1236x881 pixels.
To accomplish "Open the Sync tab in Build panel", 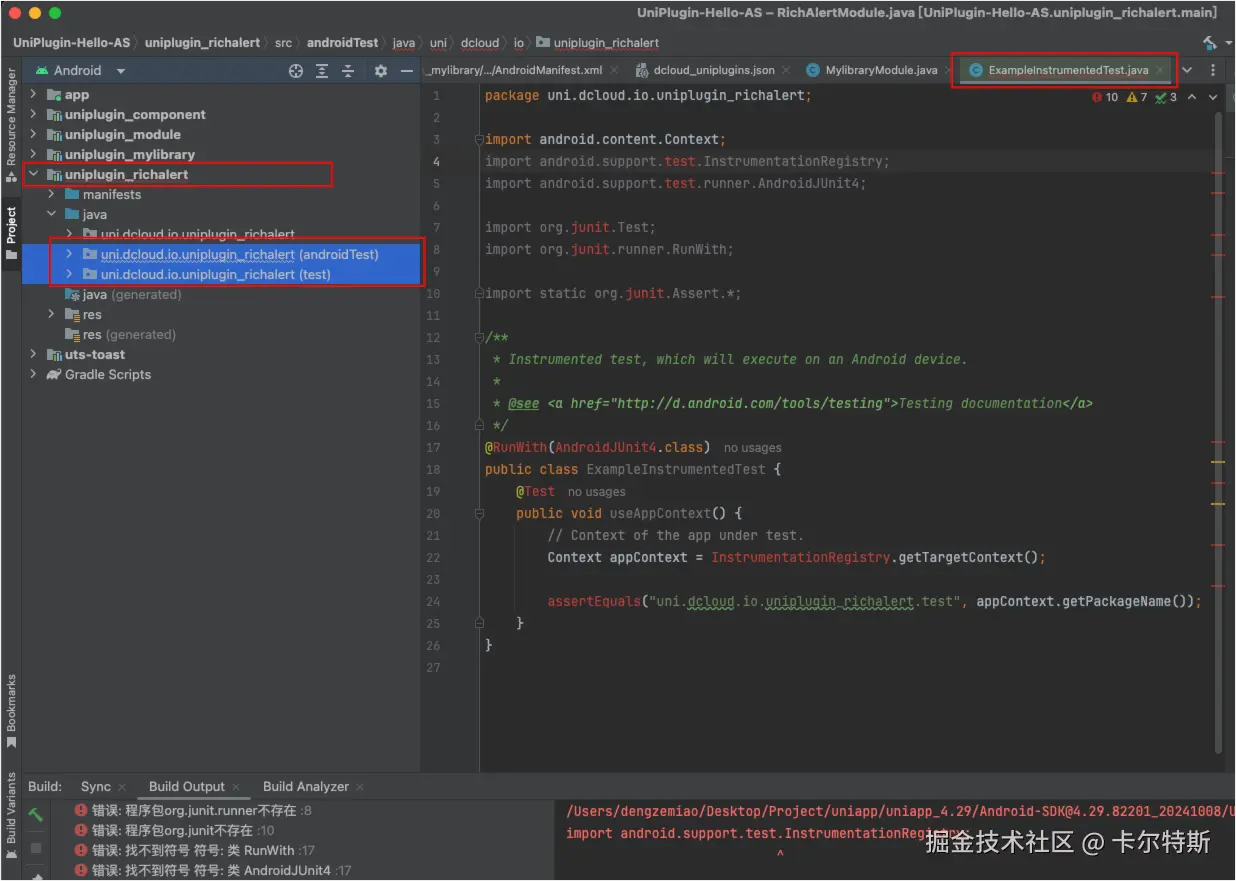I will click(96, 786).
